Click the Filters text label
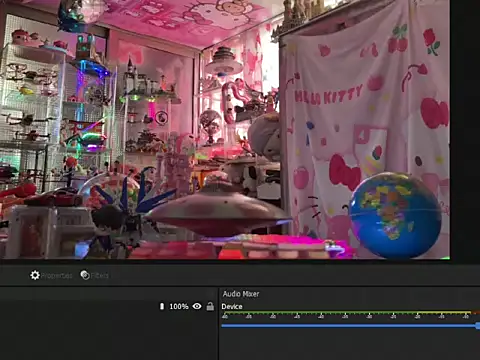This screenshot has height=360, width=480. point(100,276)
